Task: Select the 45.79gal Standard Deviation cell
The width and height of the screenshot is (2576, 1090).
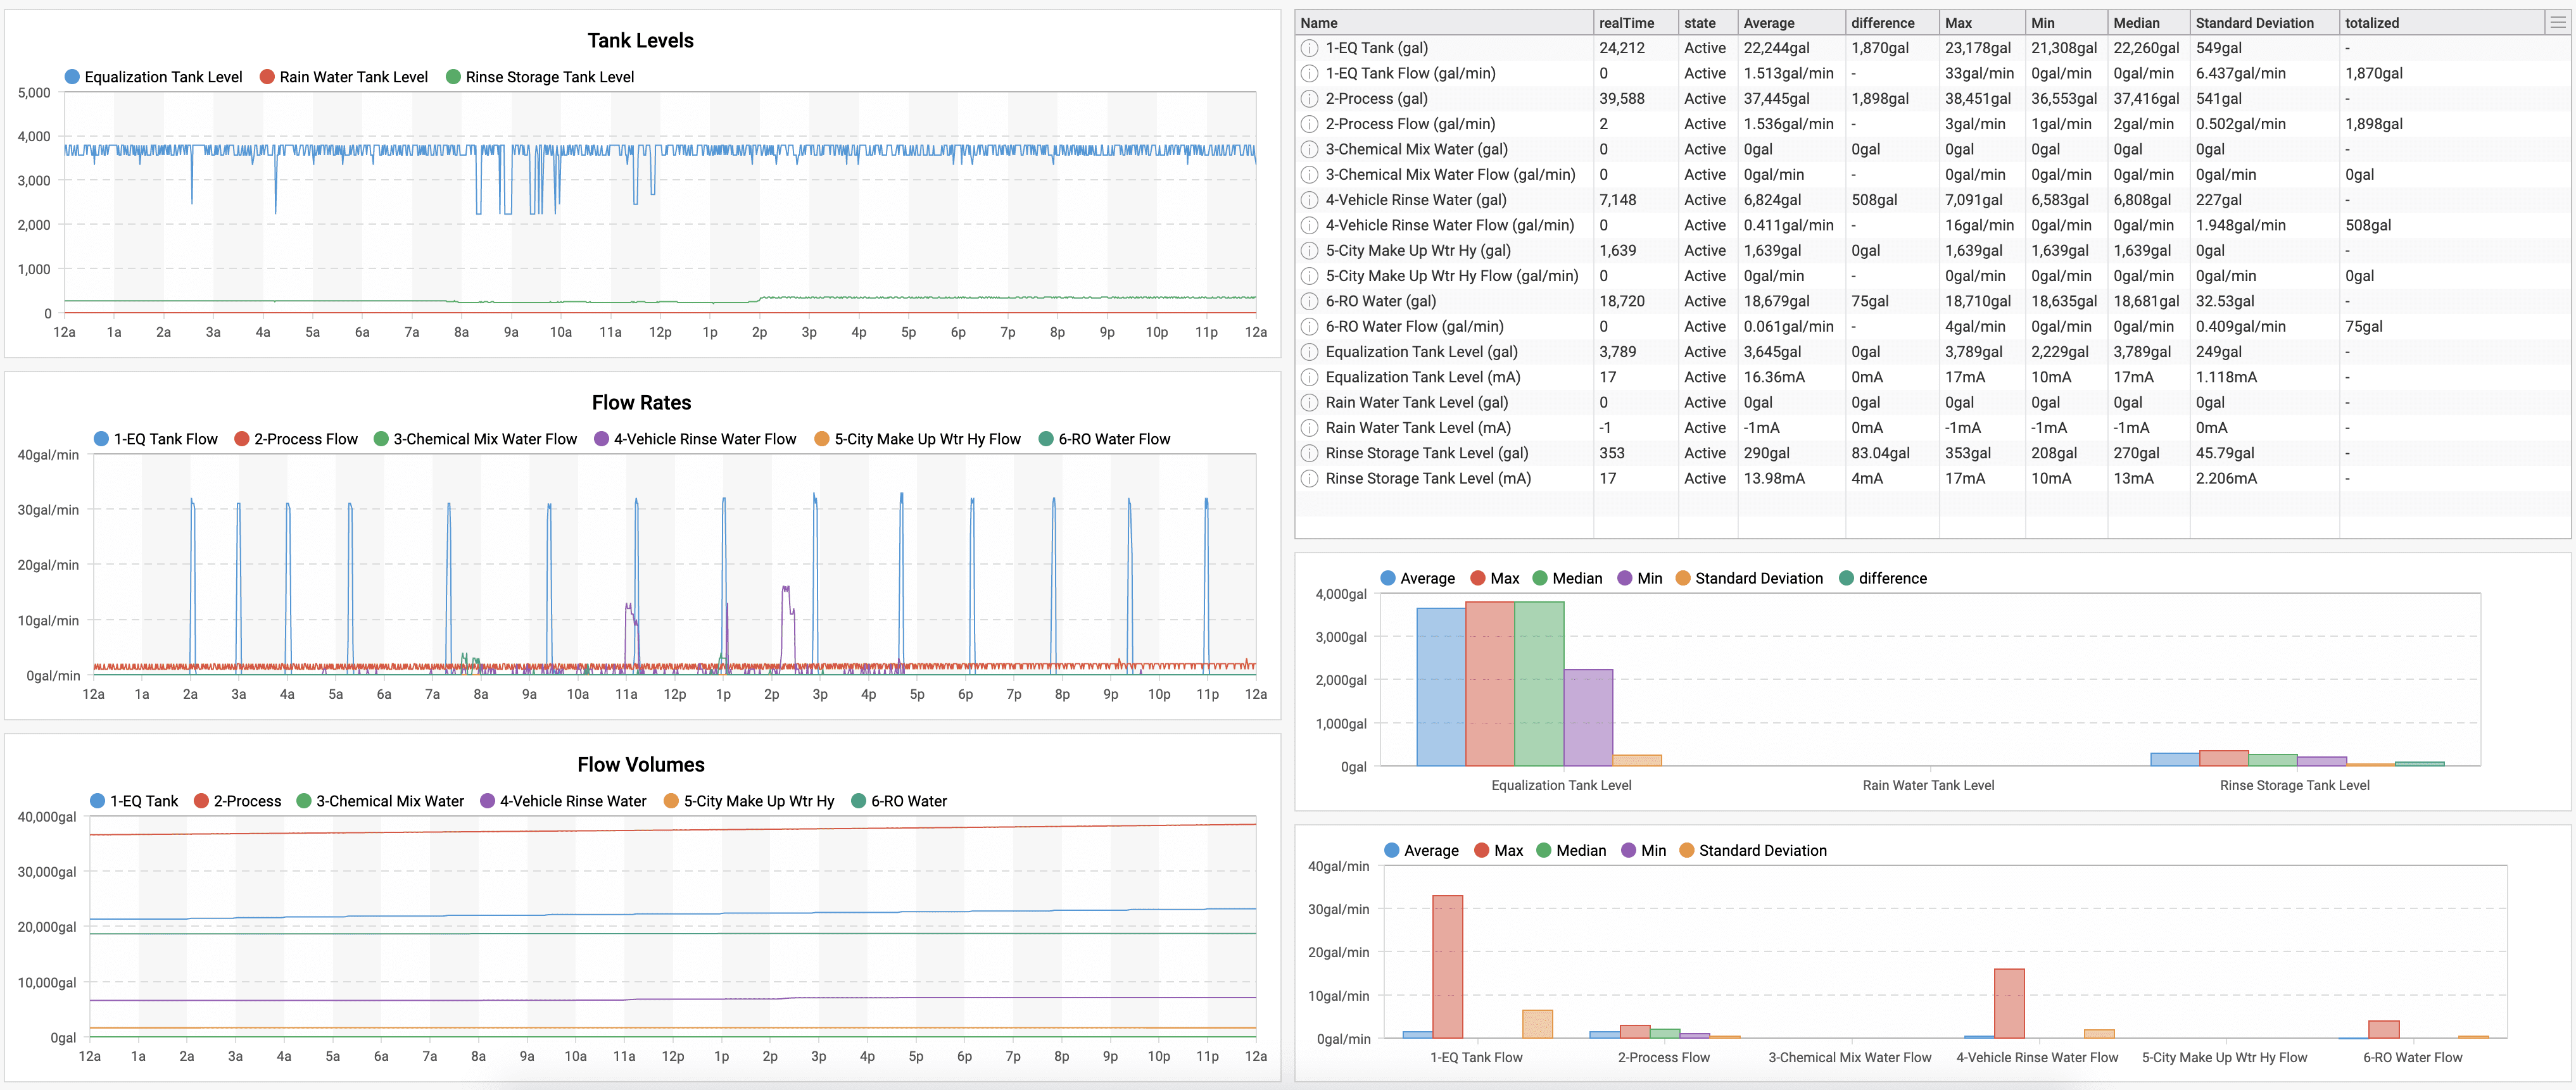Action: (x=2265, y=453)
